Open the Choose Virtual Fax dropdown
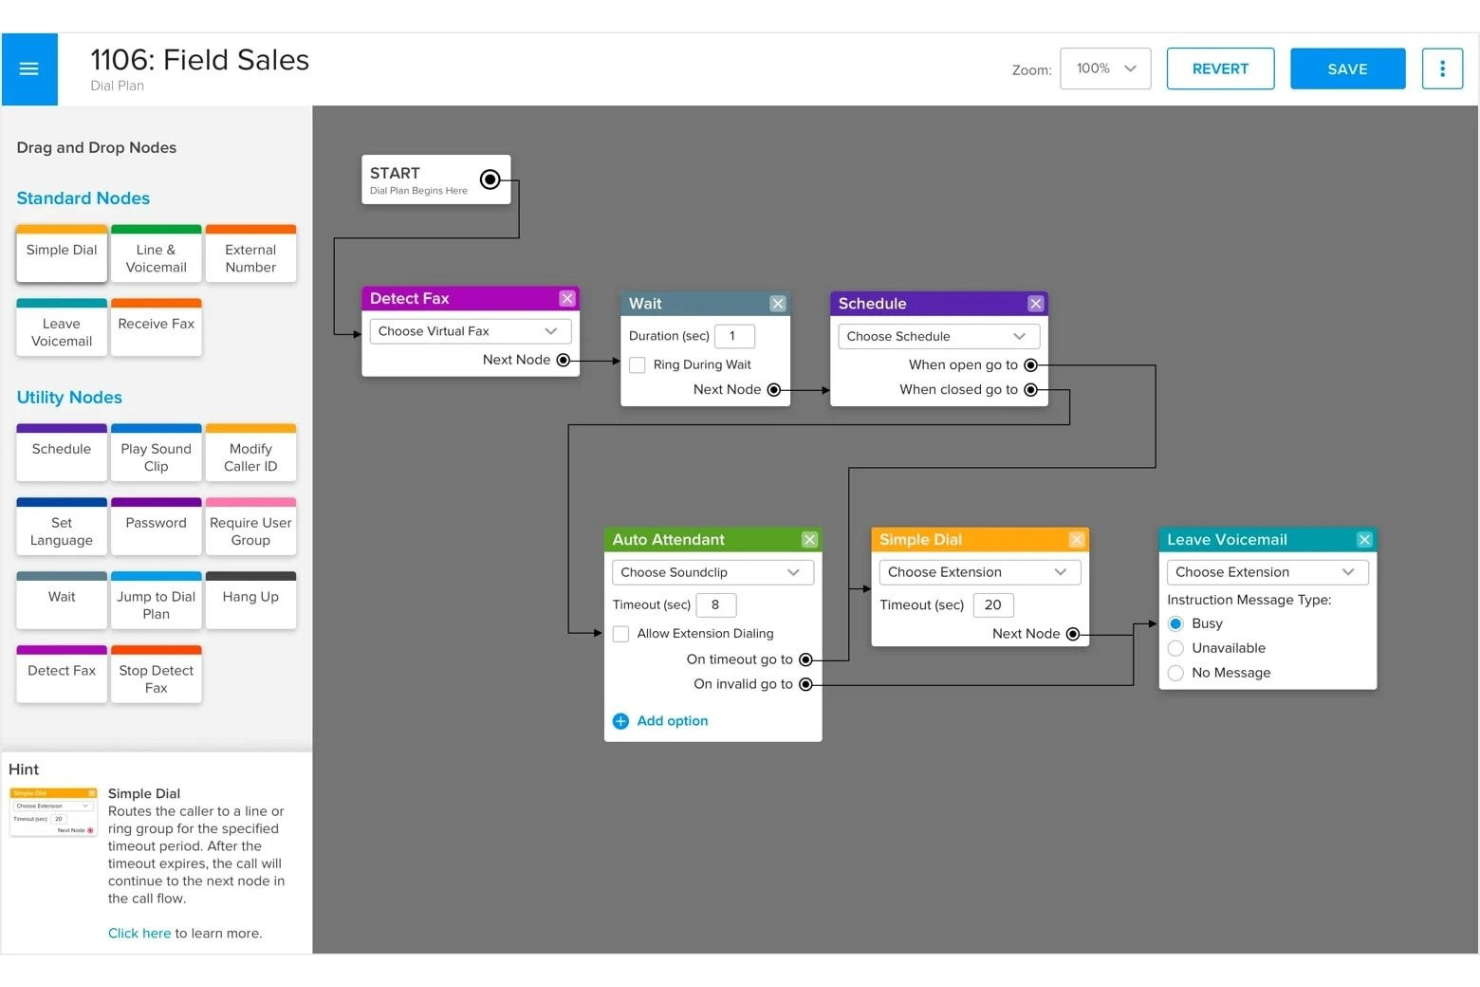Viewport: 1480px width, 987px height. 469,330
